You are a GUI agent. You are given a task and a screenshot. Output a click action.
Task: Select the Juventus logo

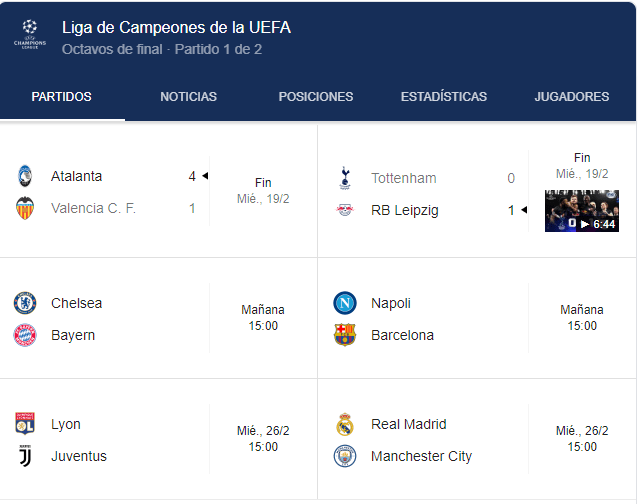coord(25,456)
